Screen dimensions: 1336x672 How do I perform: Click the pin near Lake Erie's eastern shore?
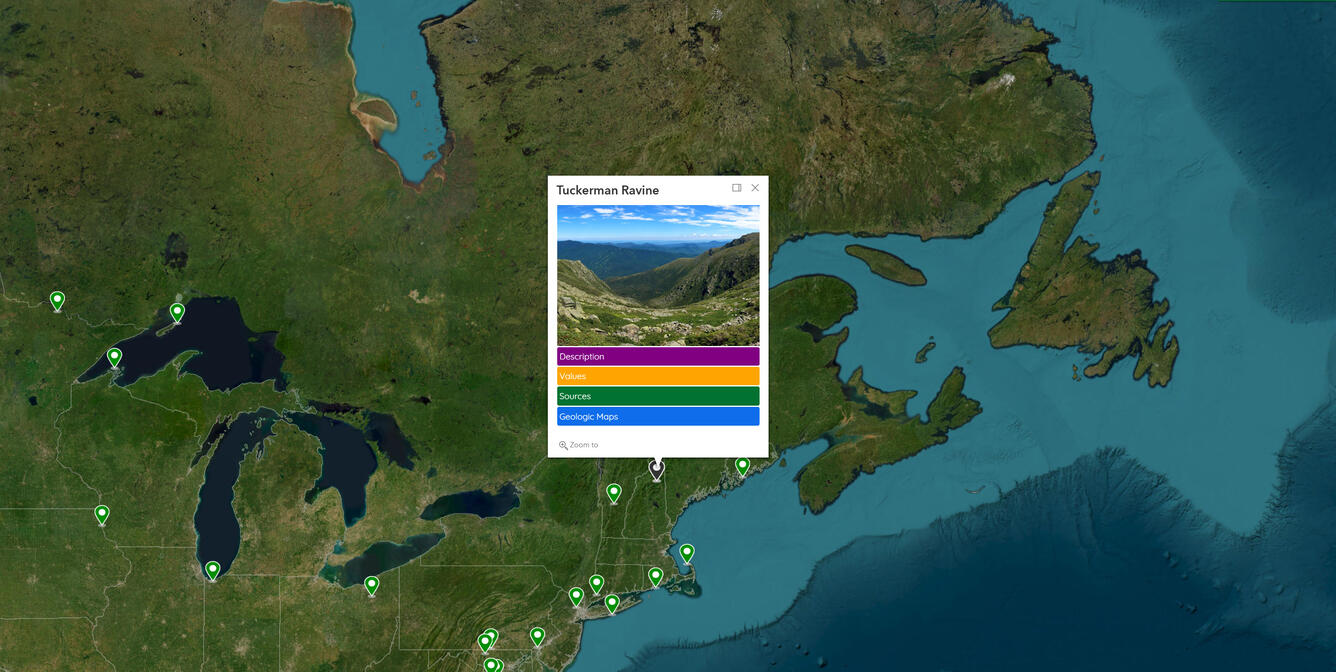(x=371, y=585)
